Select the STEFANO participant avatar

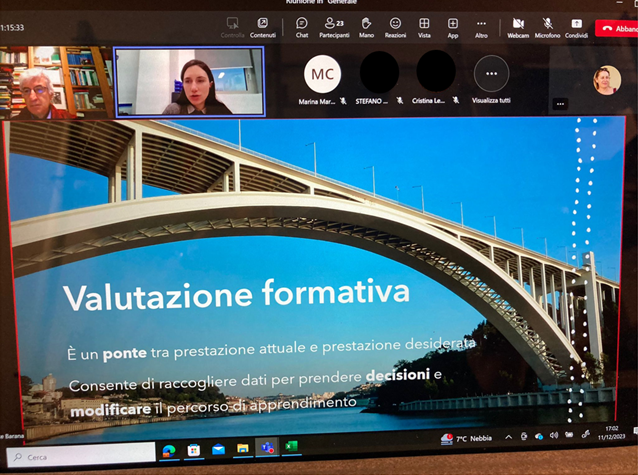(379, 72)
